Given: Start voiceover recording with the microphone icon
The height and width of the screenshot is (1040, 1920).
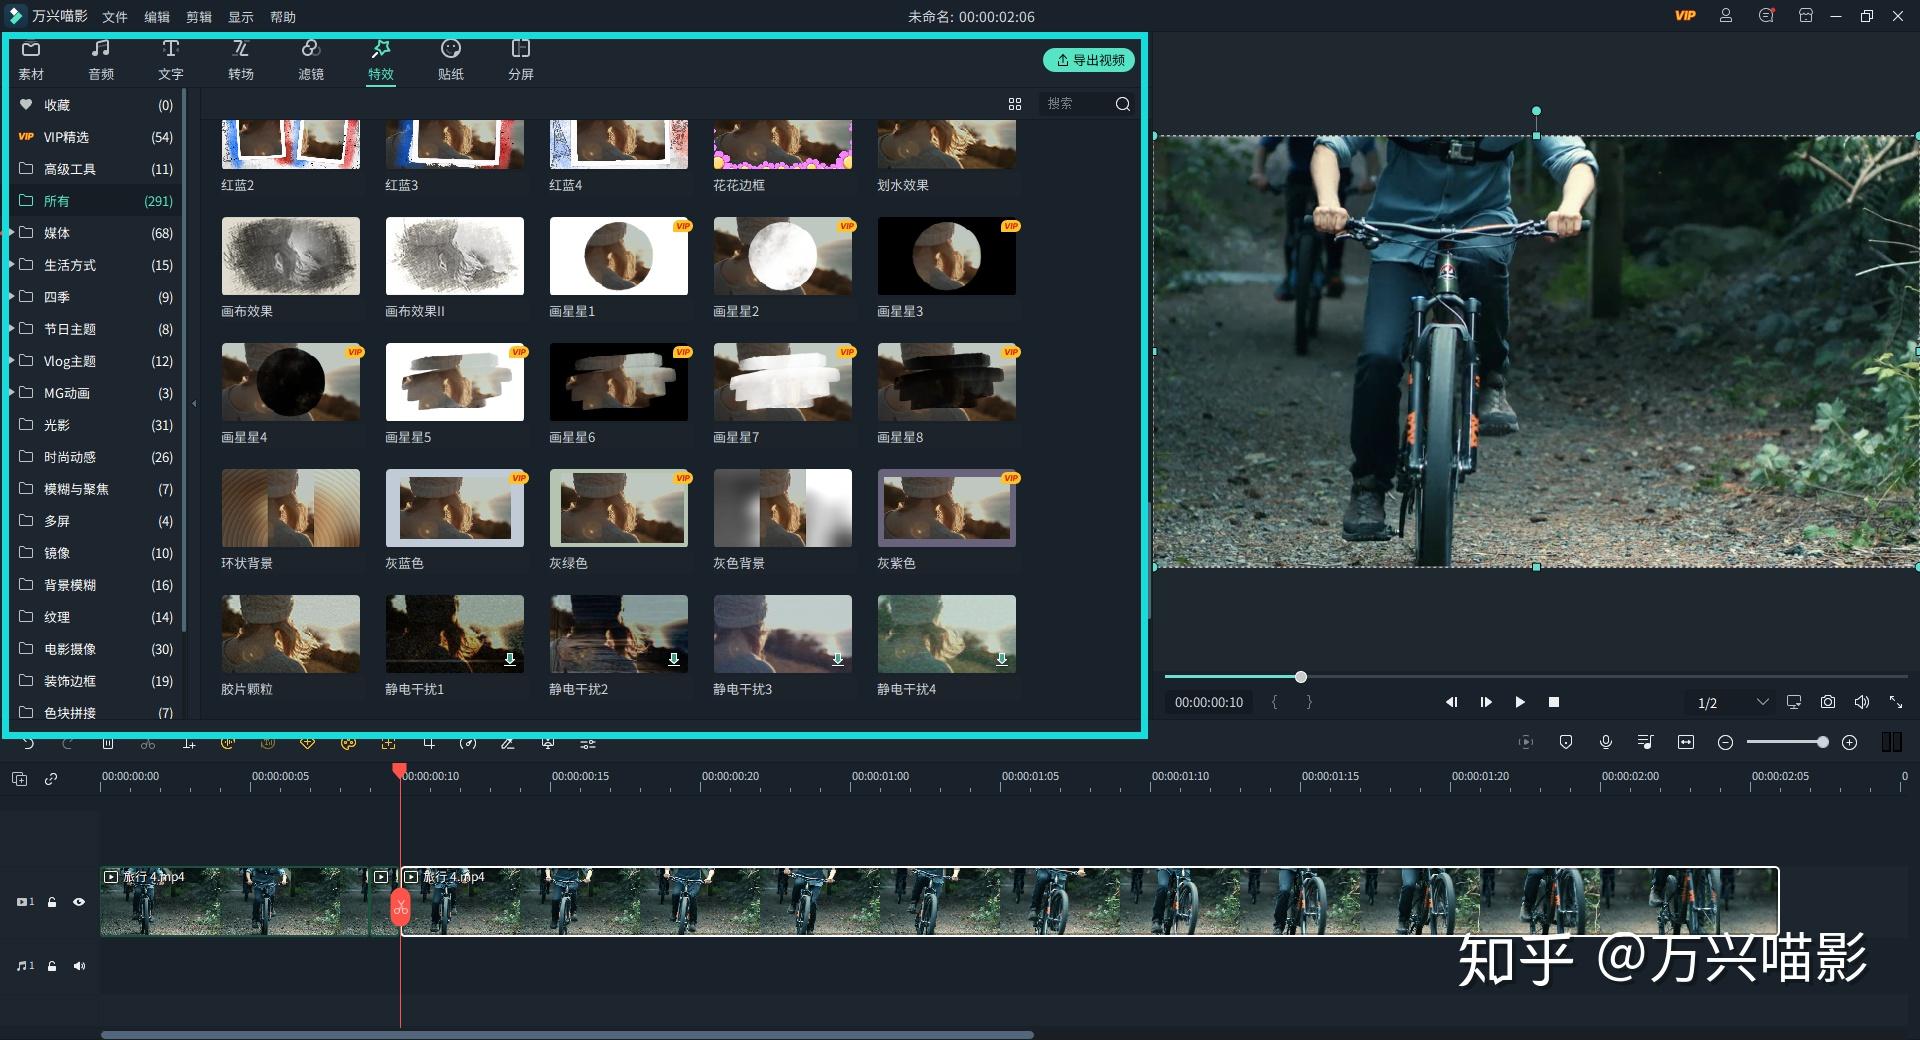Looking at the screenshot, I should [x=1606, y=742].
